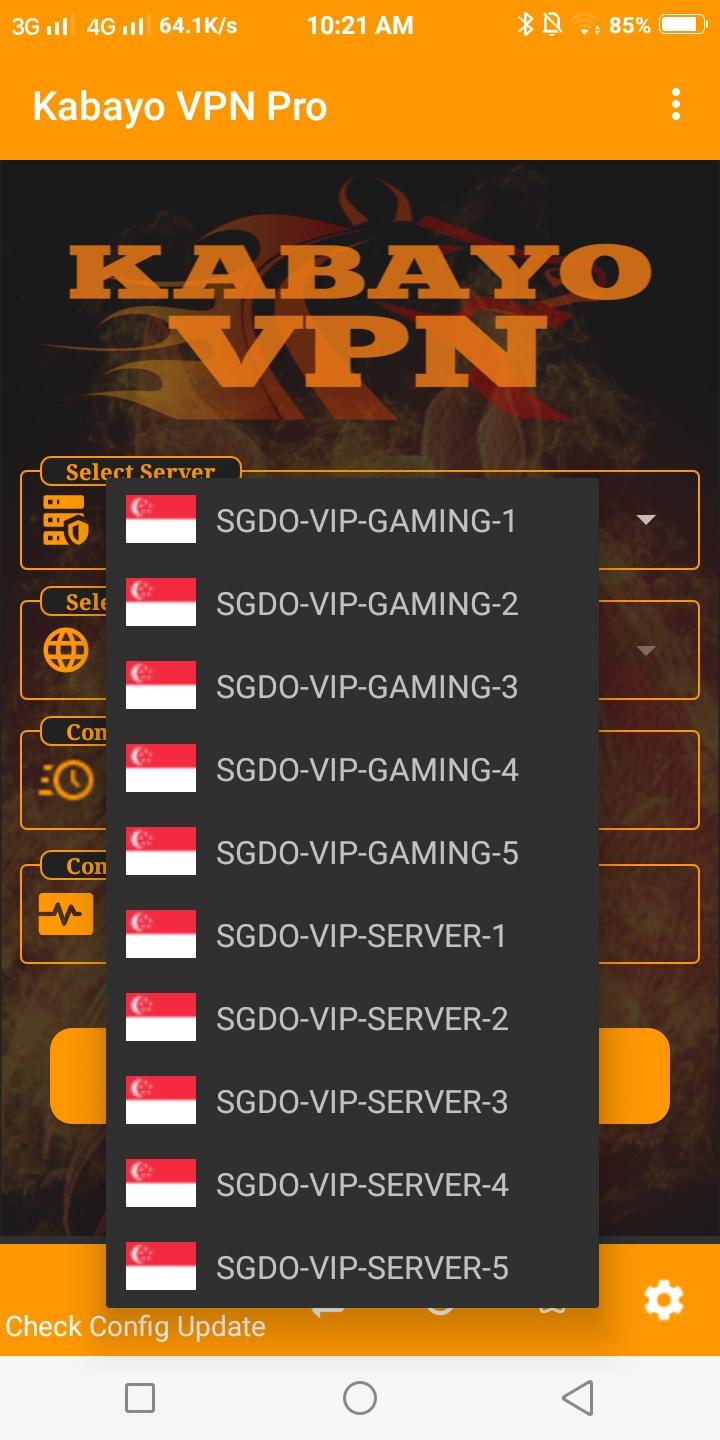Tap the flag next to SGDO-VIP-SERVER-4
Image resolution: width=720 pixels, height=1440 pixels.
pos(161,1184)
